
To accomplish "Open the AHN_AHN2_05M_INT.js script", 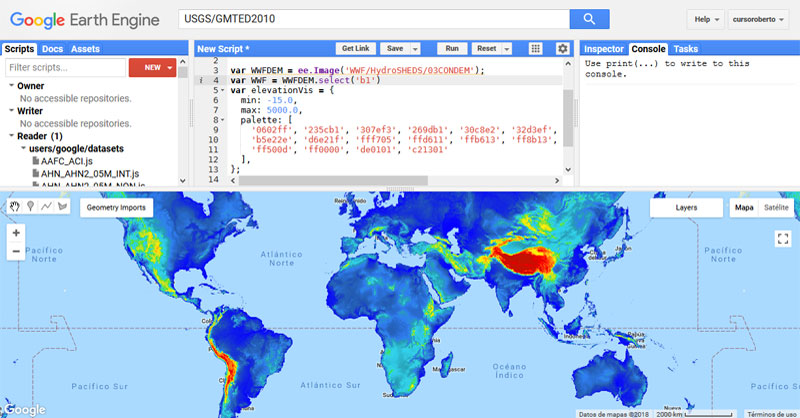I will coord(90,174).
